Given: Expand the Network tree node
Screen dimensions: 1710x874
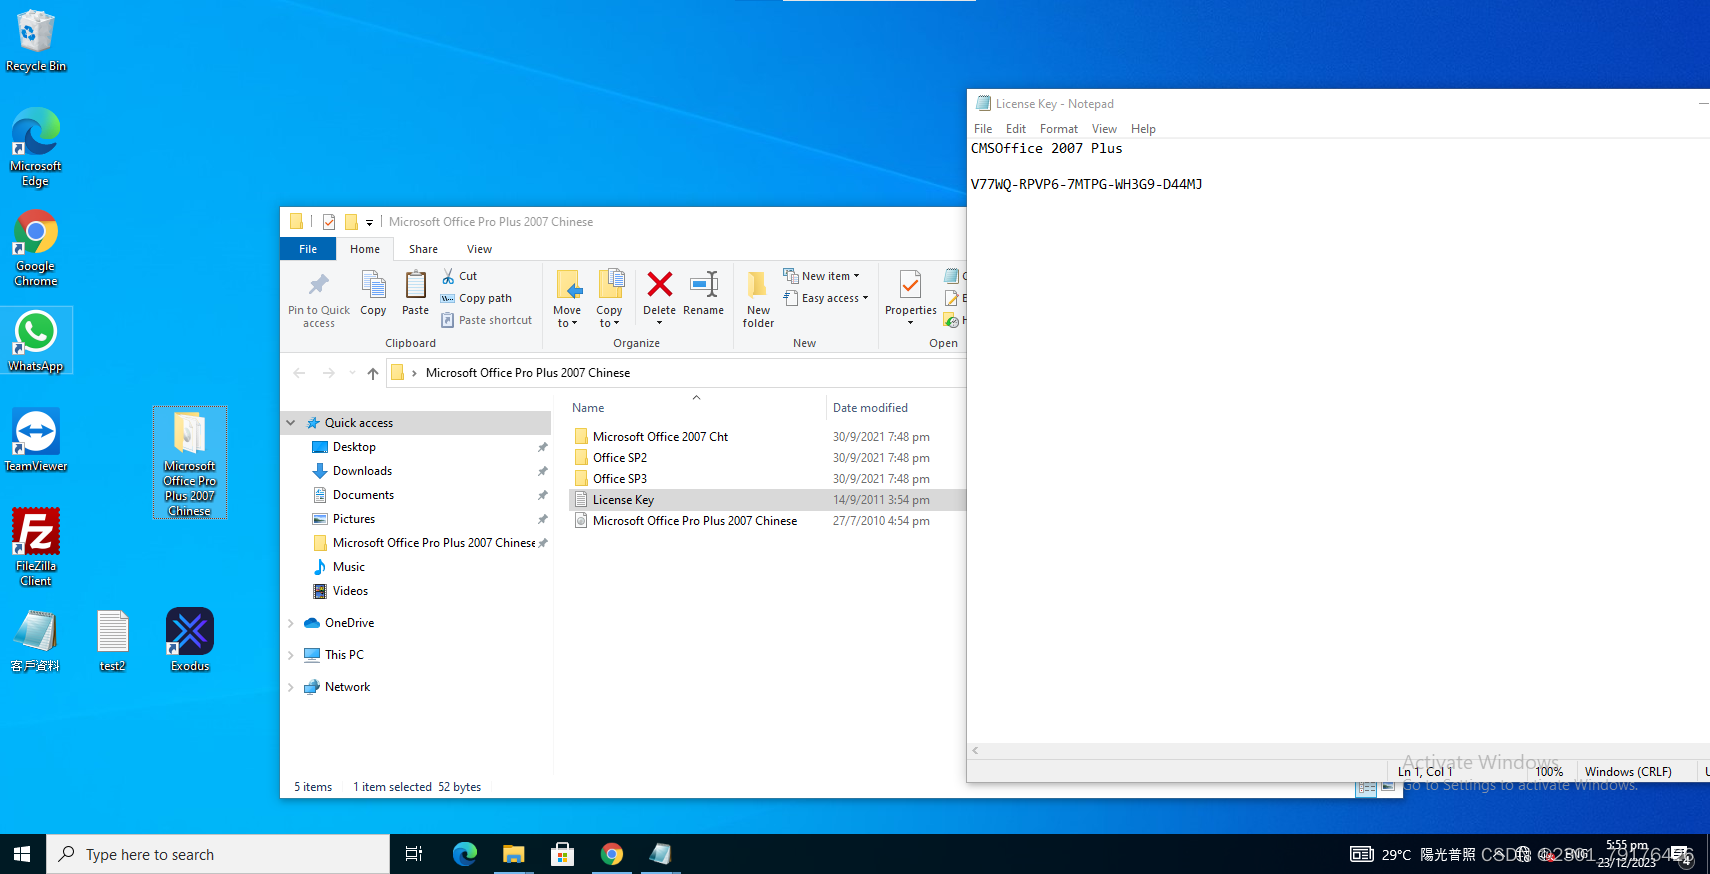Looking at the screenshot, I should [x=291, y=687].
